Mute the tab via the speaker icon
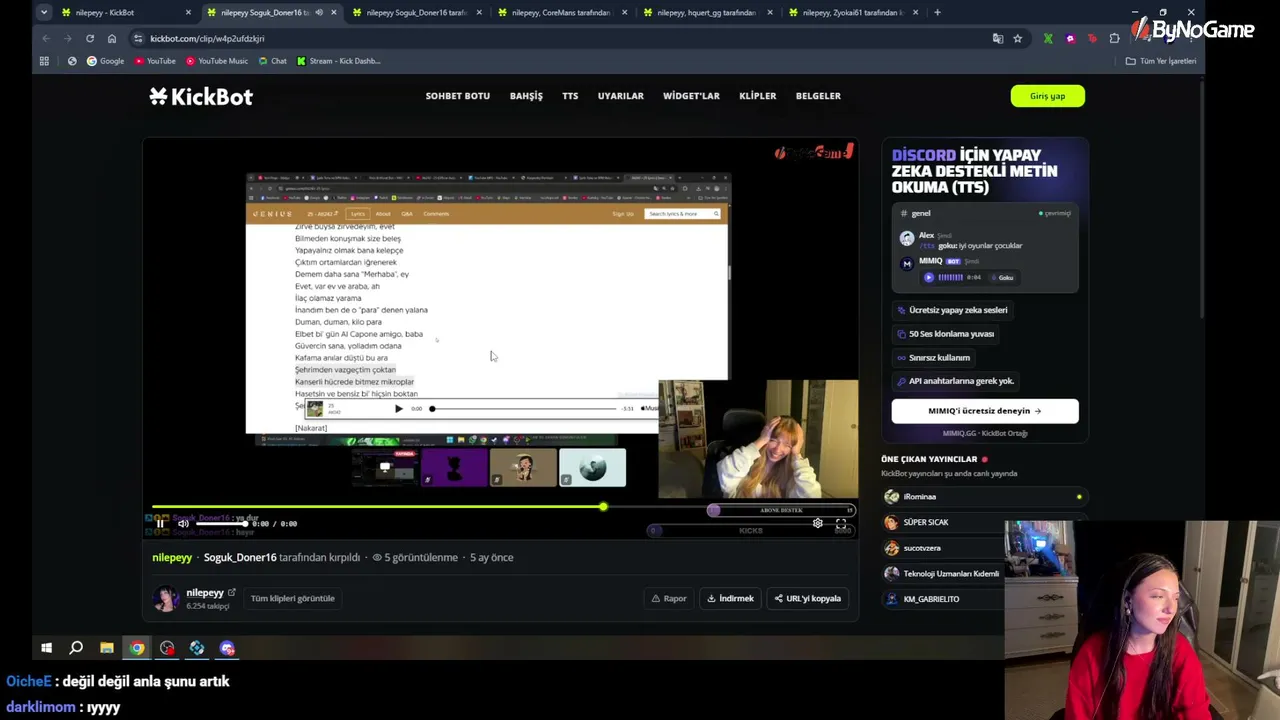This screenshot has width=1280, height=720. [319, 12]
